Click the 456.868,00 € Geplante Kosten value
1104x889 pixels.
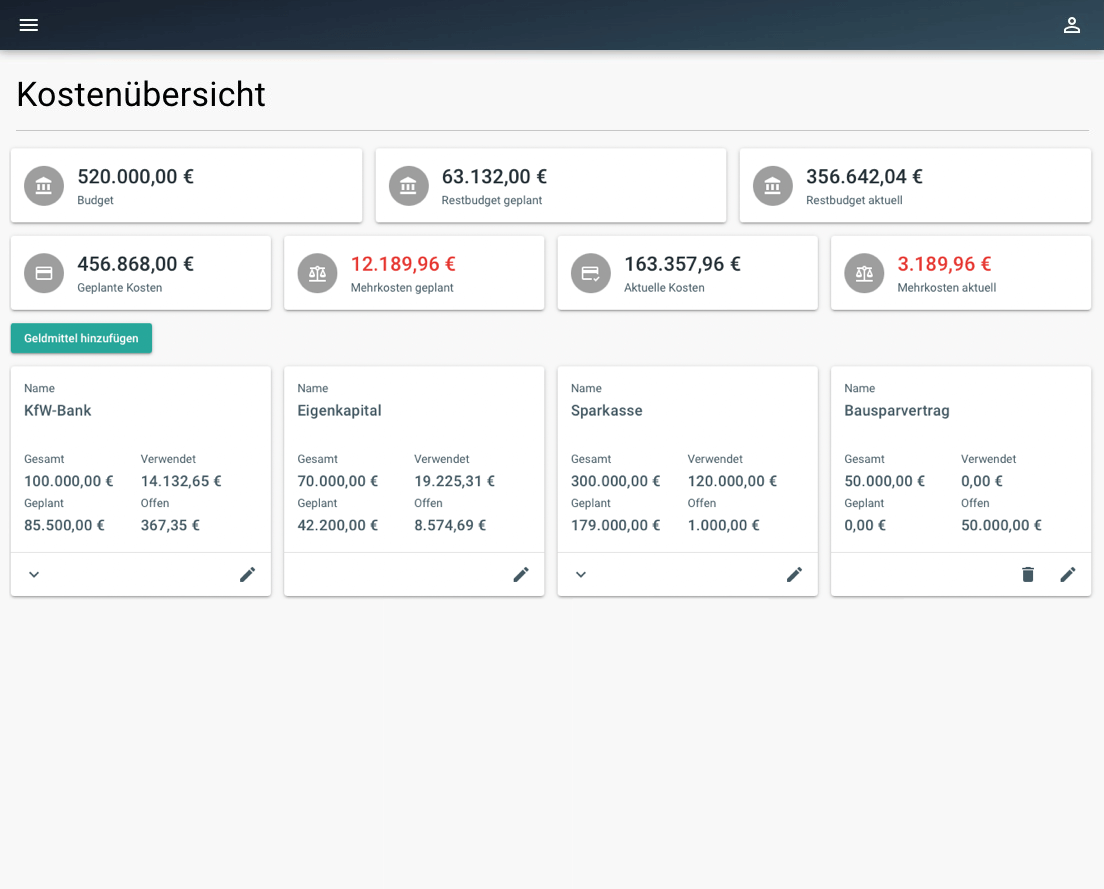click(135, 264)
